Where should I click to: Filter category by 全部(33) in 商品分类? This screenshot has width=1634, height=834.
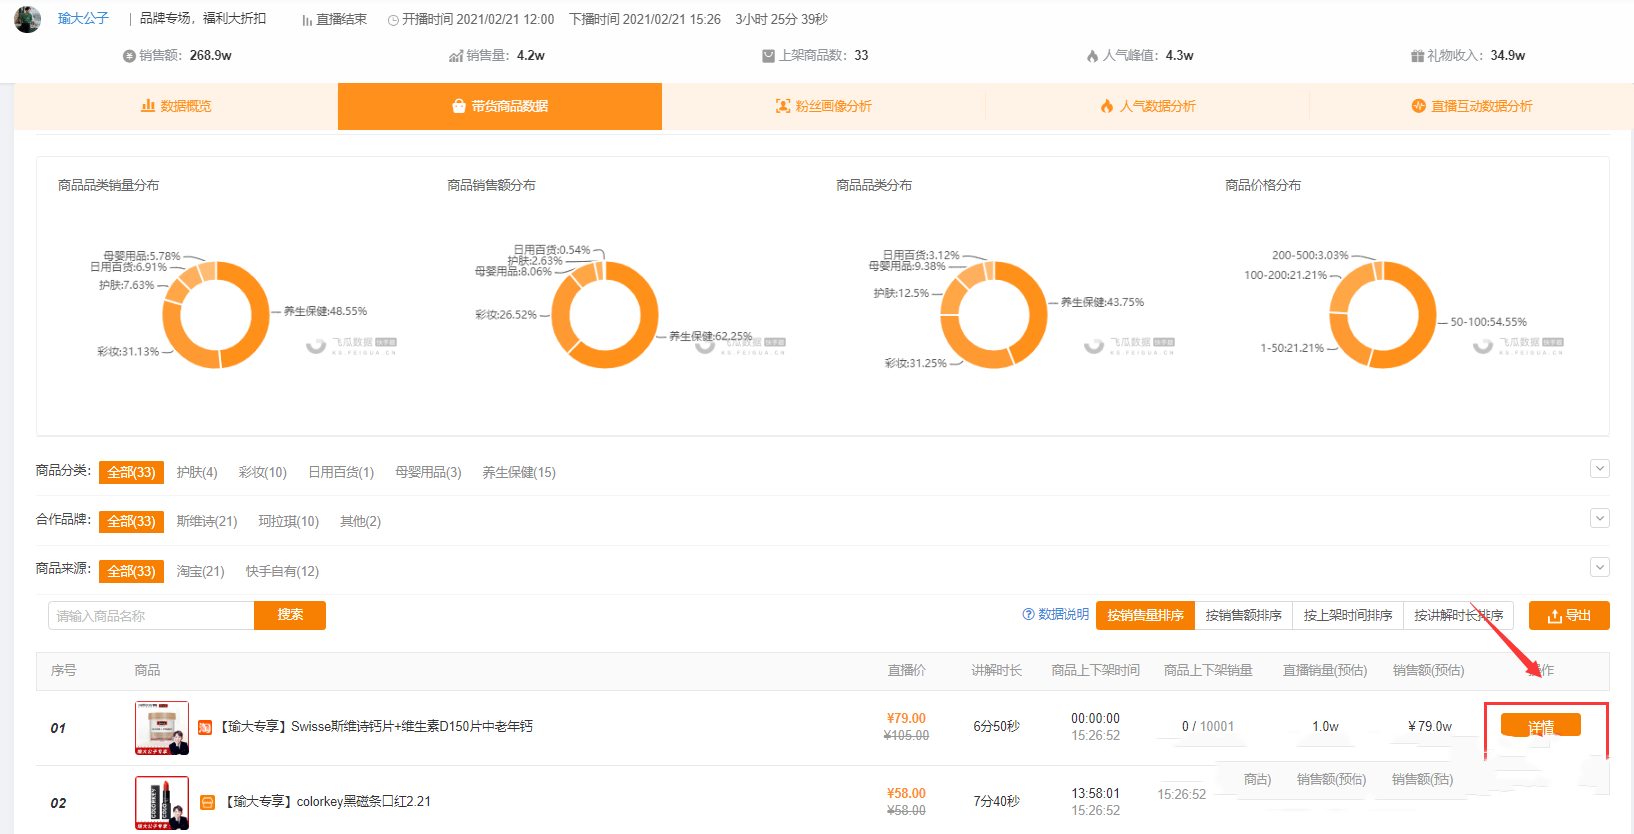coord(131,472)
